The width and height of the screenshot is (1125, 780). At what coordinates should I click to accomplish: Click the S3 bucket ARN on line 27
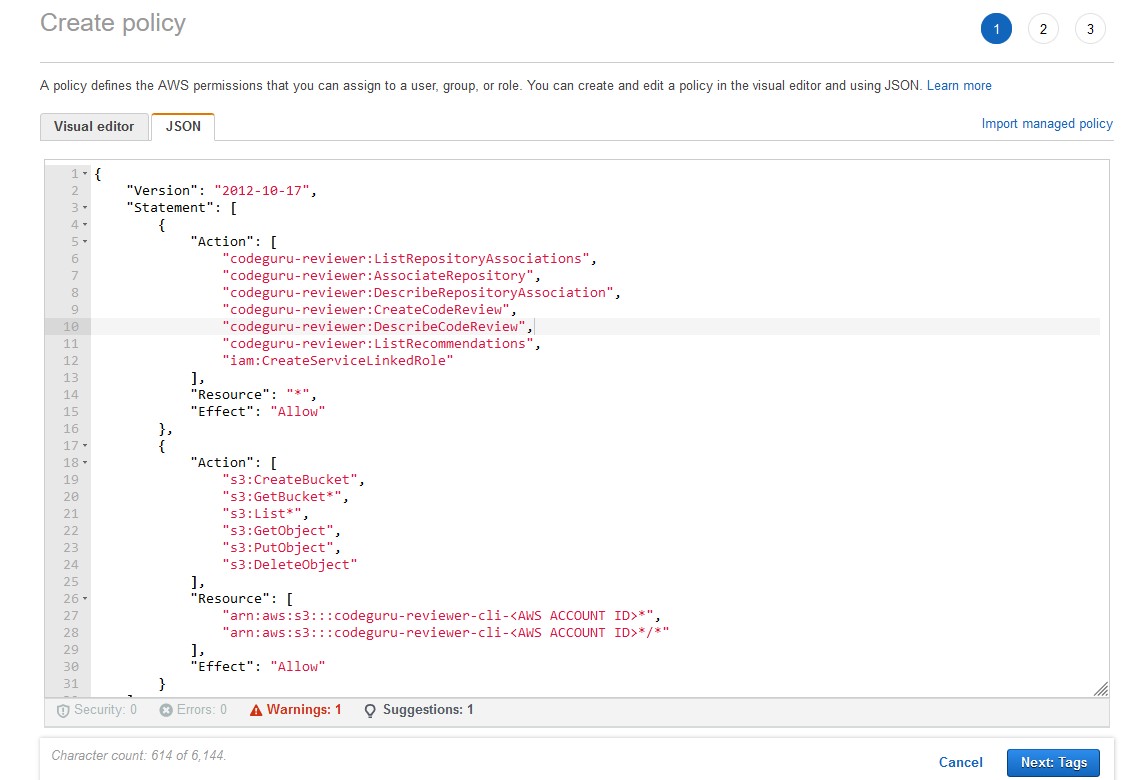[438, 616]
